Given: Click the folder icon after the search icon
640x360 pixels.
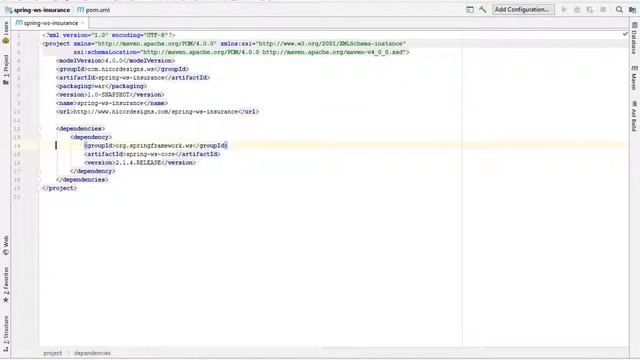Looking at the screenshot, I should [x=632, y=9].
